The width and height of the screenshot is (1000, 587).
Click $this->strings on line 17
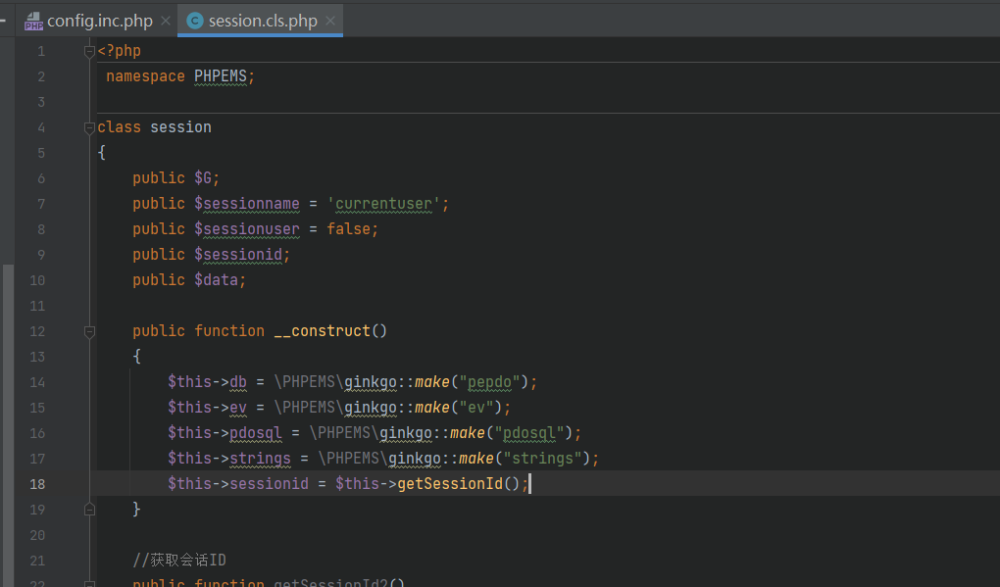[x=229, y=458]
